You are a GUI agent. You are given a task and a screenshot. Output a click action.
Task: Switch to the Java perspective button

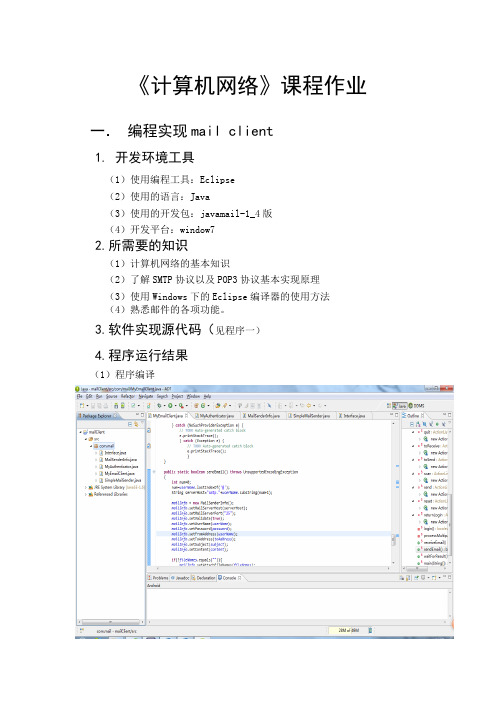[x=400, y=406]
